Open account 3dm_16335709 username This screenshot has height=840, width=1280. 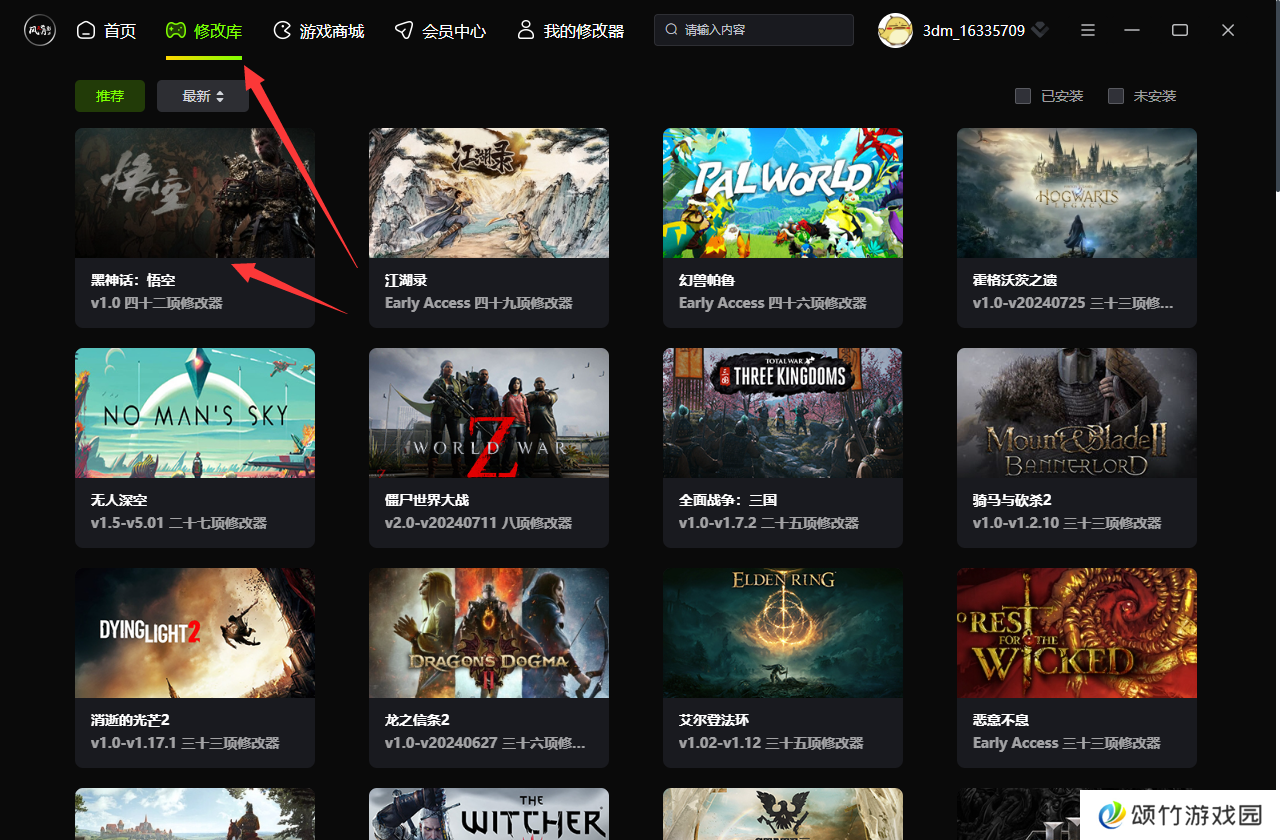tap(973, 31)
